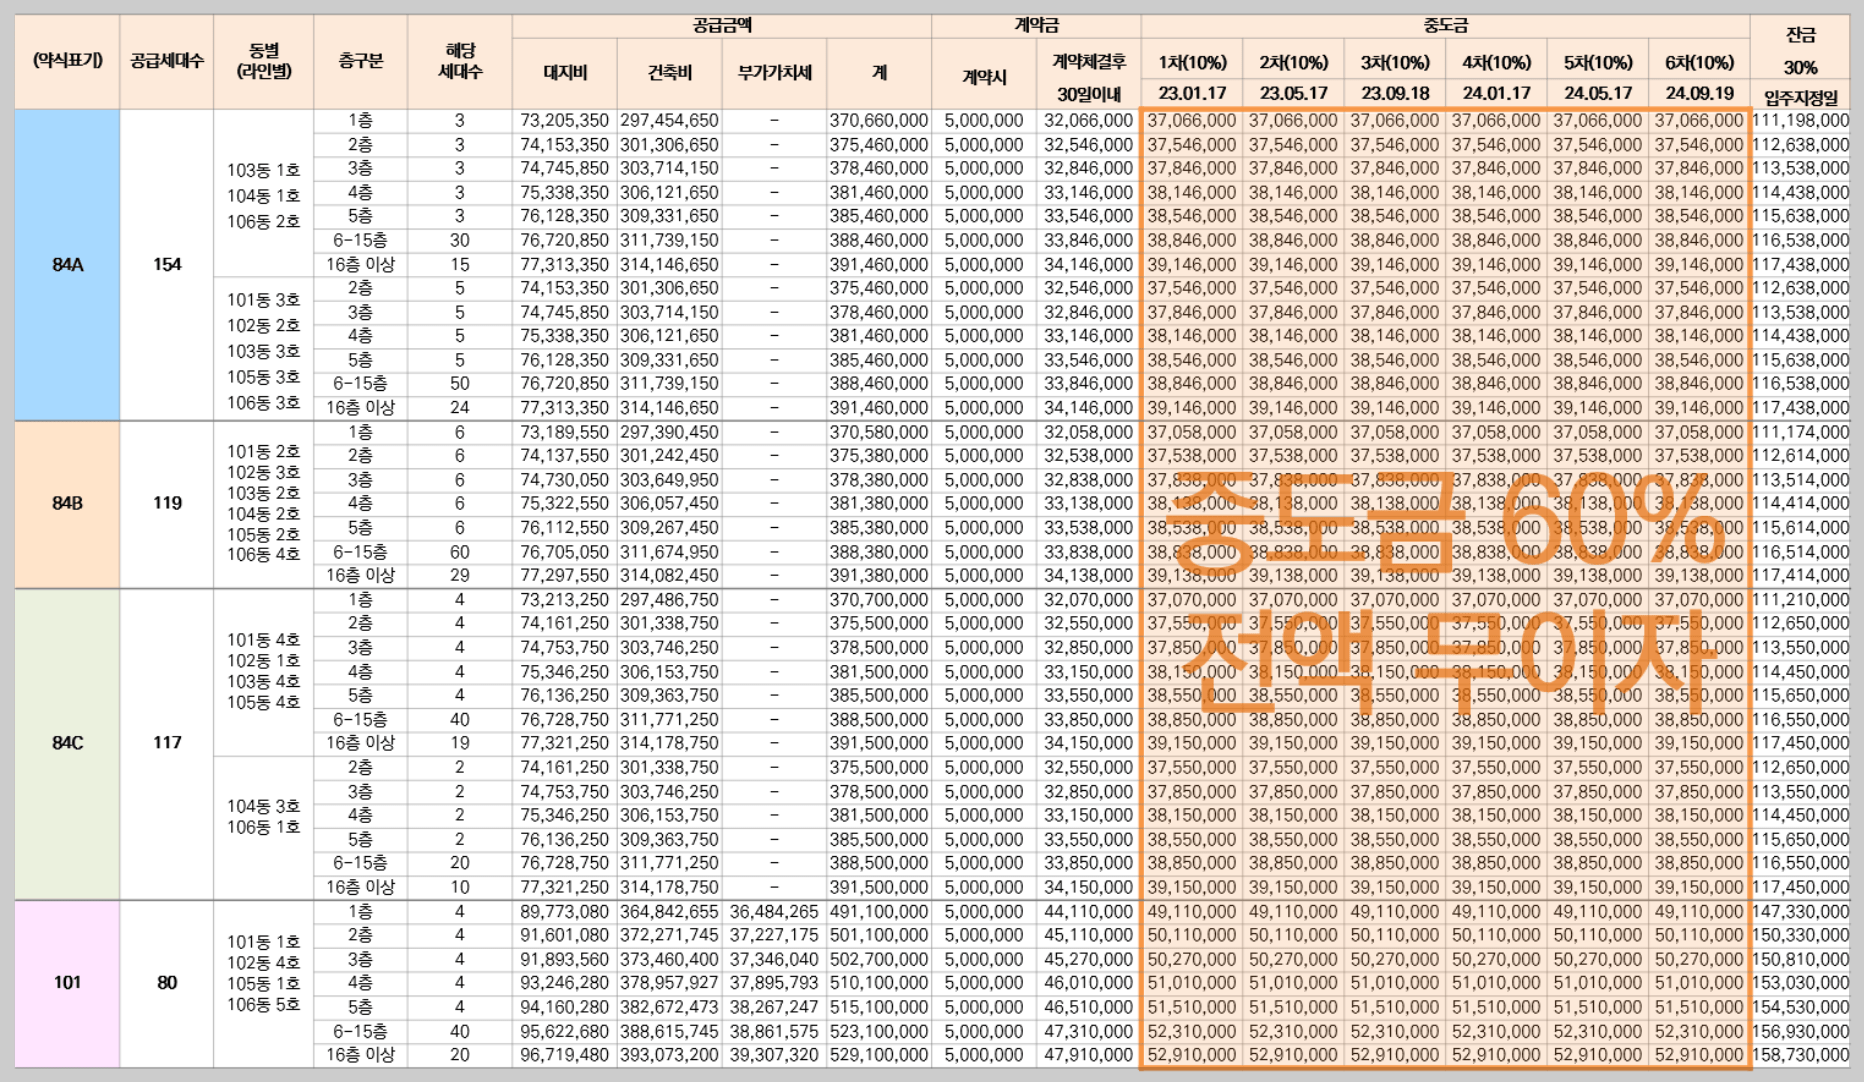Click the 106동 4호 line label
1864x1082 pixels.
263,555
